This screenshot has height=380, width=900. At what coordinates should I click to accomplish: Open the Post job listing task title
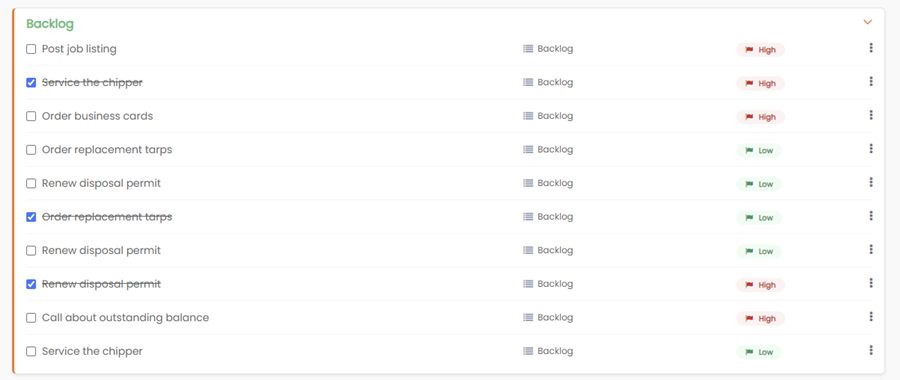tap(79, 49)
